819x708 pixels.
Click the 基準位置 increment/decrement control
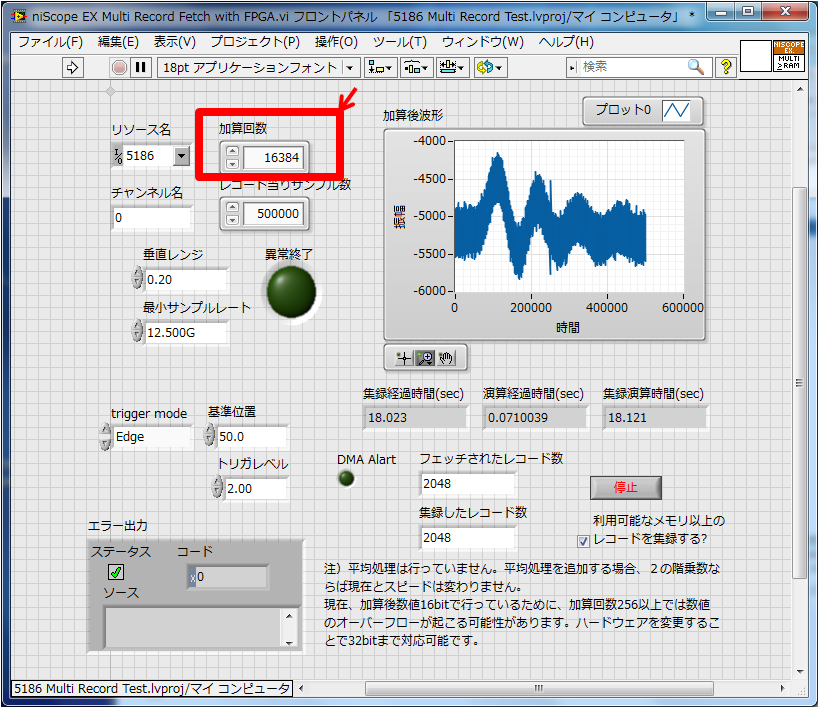[x=209, y=435]
